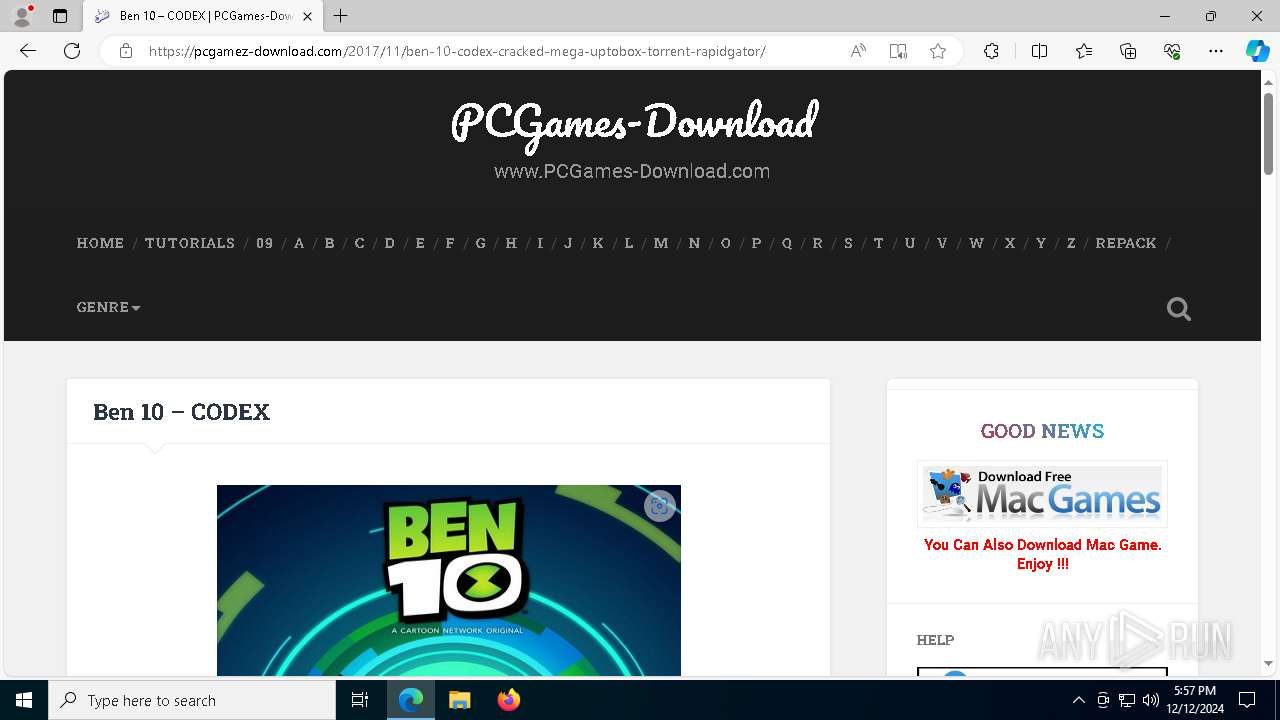
Task: Click the HELP sidebar heading
Action: click(935, 640)
